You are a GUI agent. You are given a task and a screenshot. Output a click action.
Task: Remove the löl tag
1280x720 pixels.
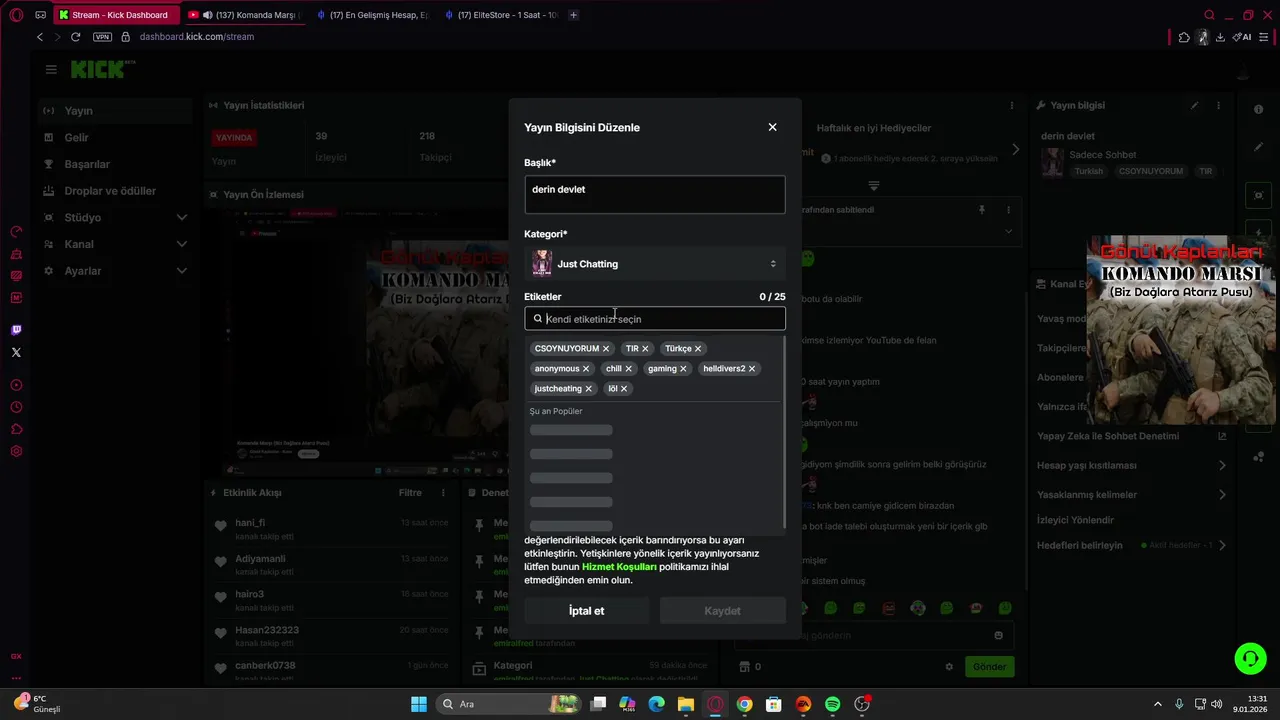[x=624, y=389]
